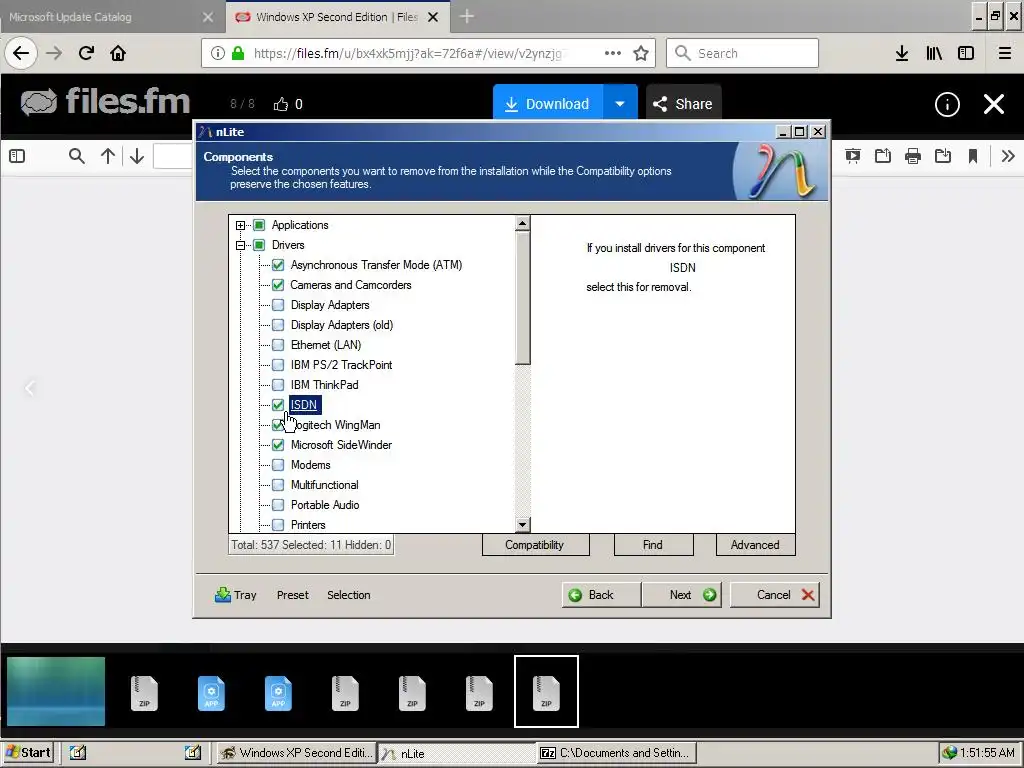Click the green Back button in nLite

(601, 595)
